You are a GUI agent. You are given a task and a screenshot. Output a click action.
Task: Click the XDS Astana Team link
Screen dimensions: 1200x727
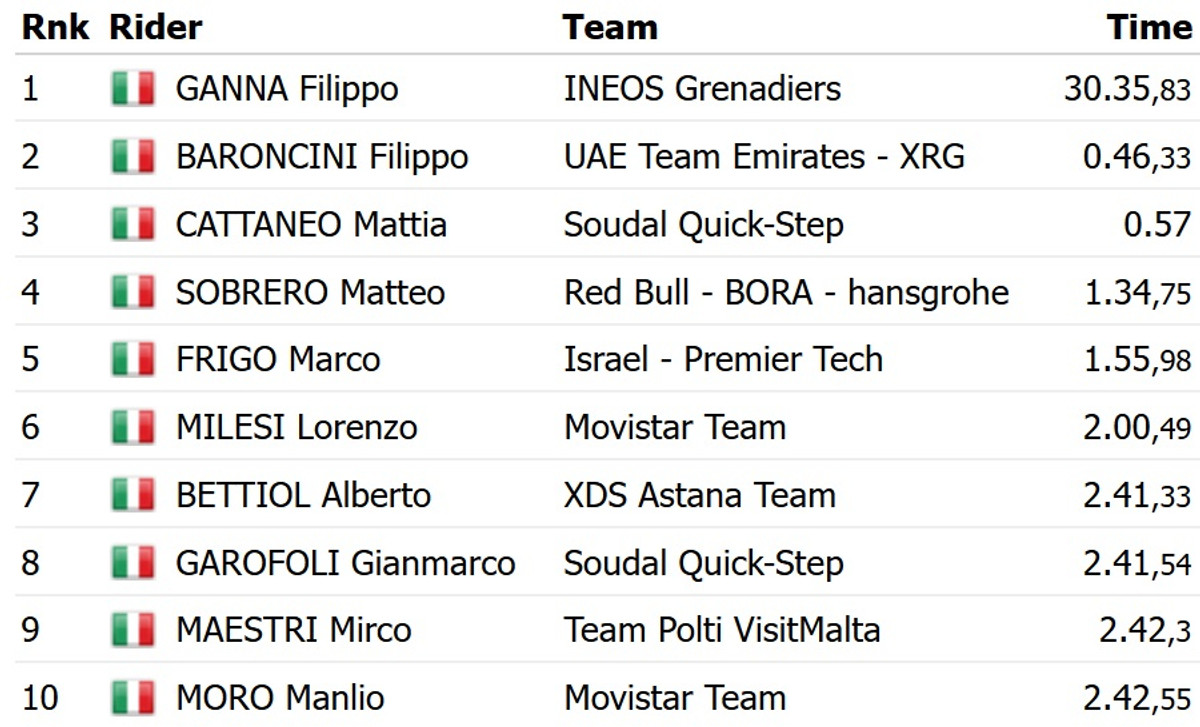[699, 495]
